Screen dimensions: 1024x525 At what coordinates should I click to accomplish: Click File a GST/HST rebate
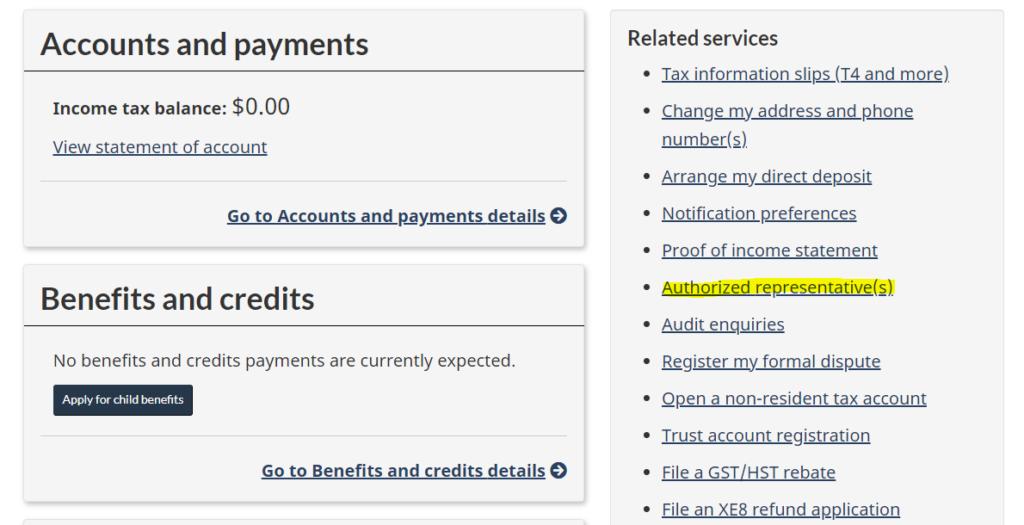(x=748, y=472)
